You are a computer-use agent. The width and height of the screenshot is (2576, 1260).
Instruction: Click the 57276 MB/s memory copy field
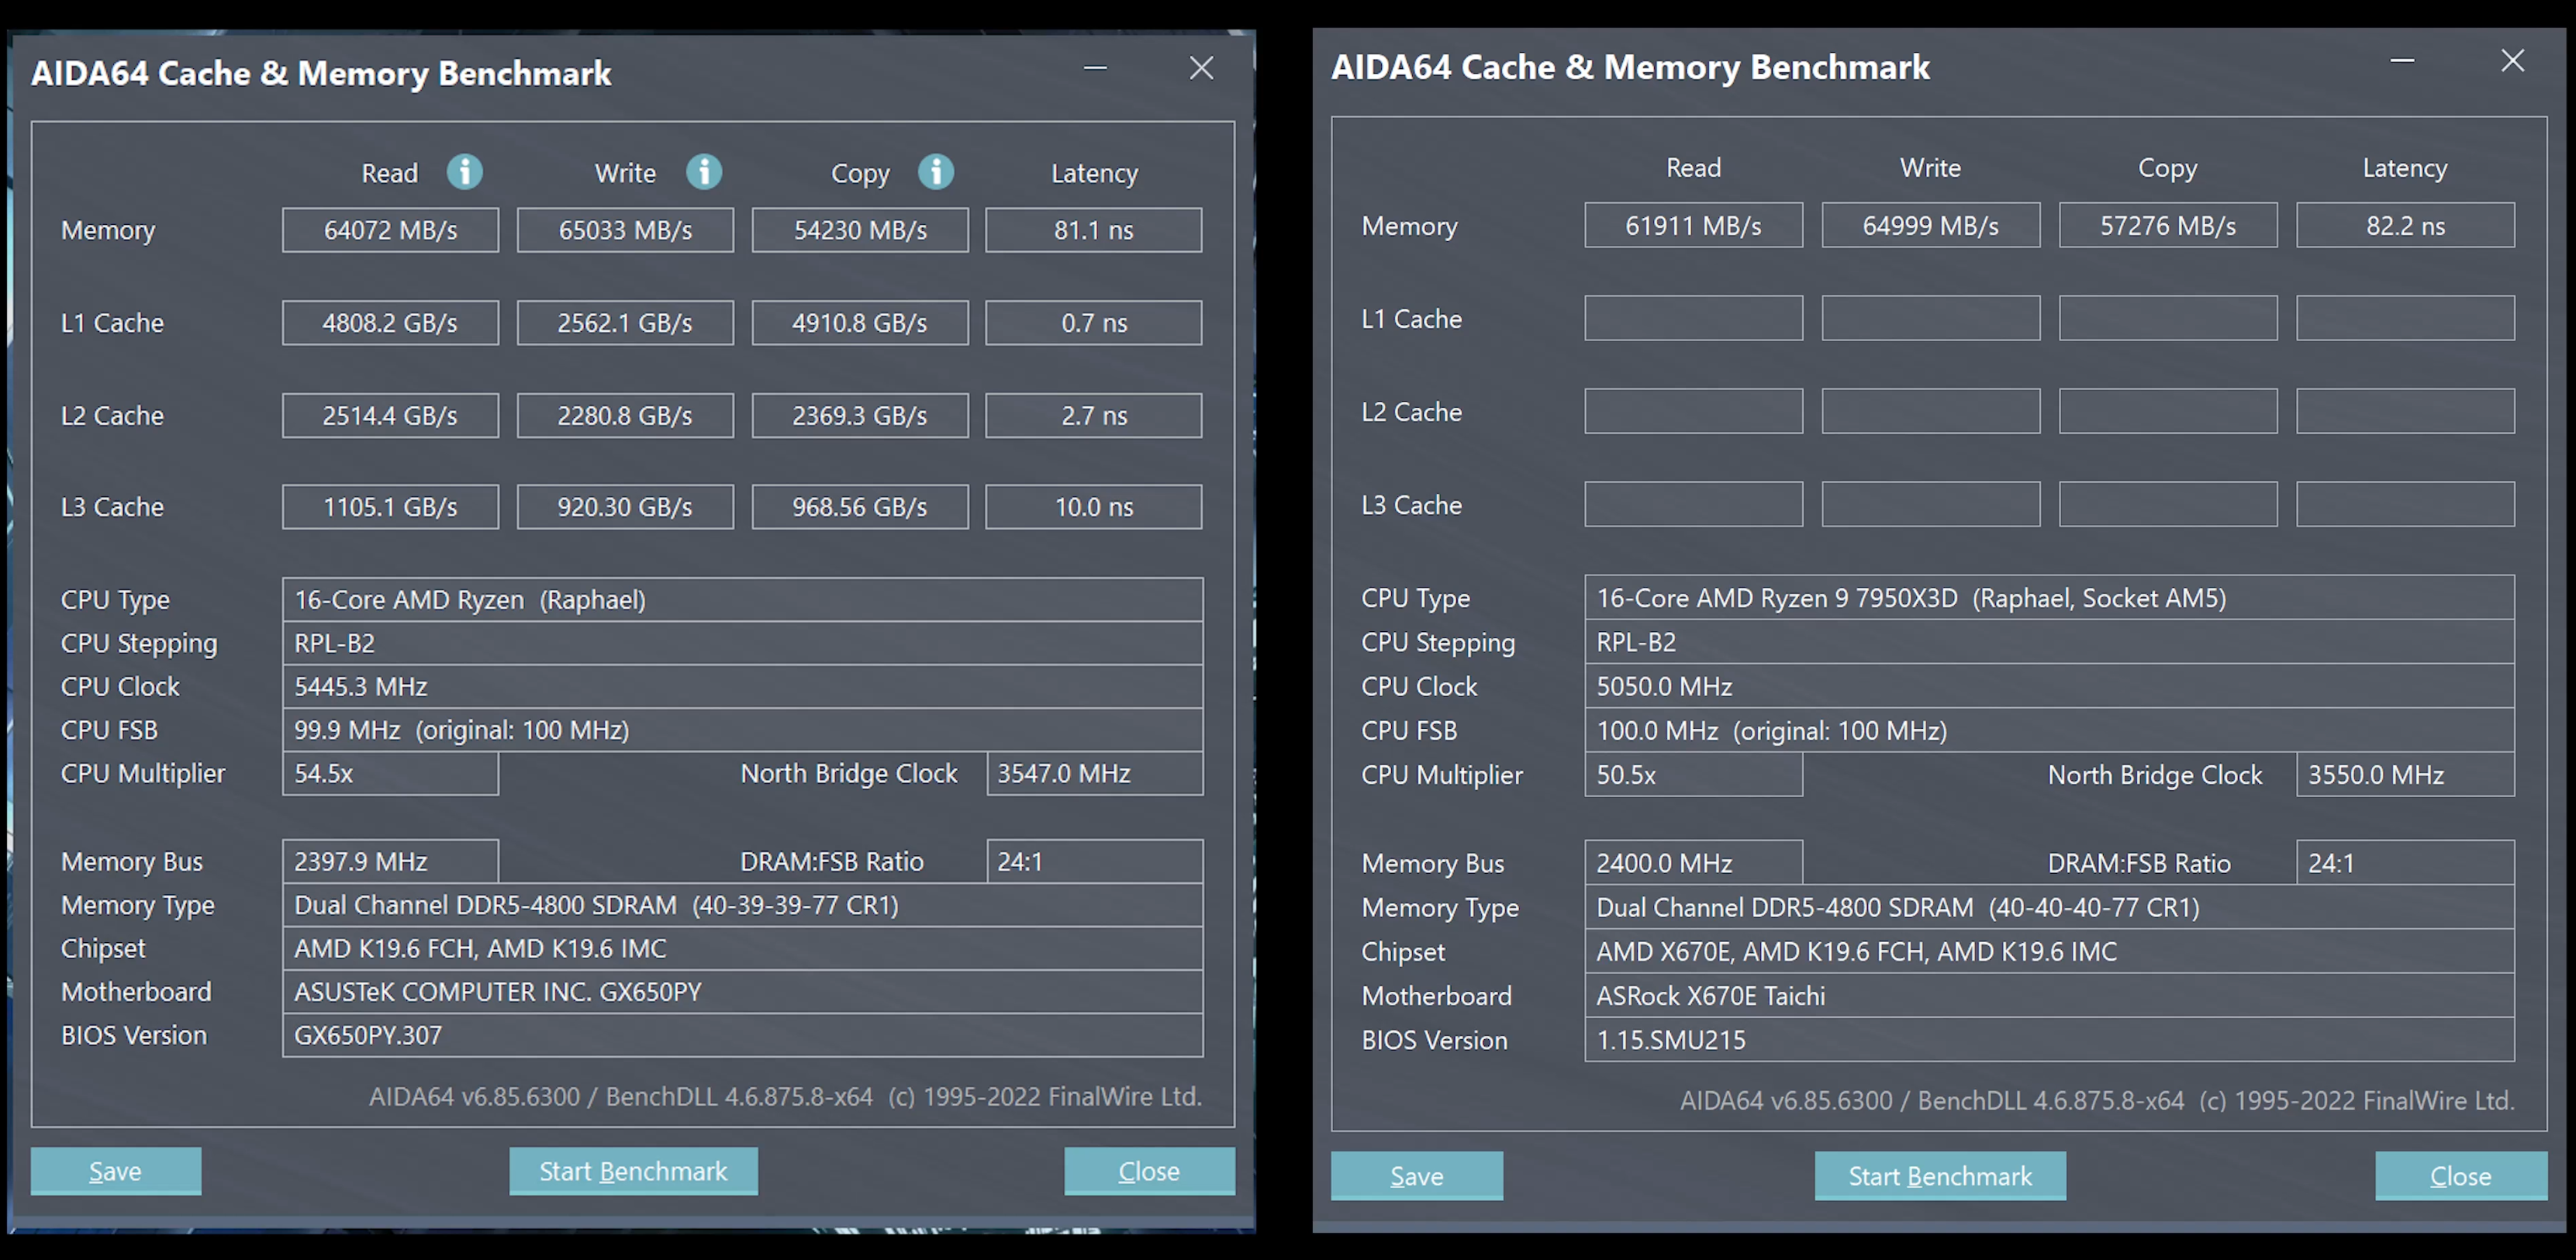pyautogui.click(x=2167, y=226)
